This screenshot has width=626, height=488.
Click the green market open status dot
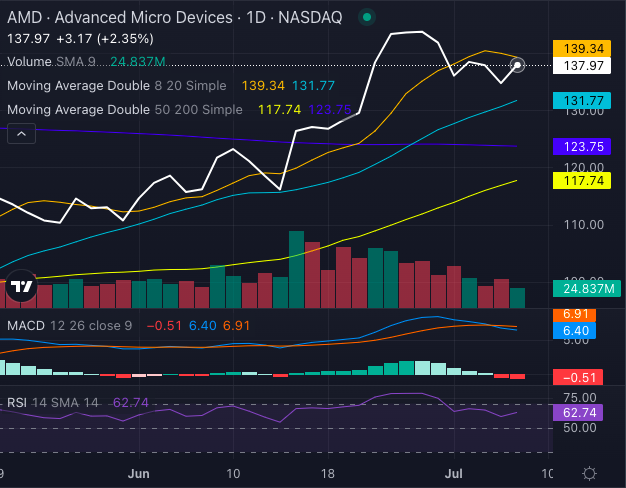point(367,17)
